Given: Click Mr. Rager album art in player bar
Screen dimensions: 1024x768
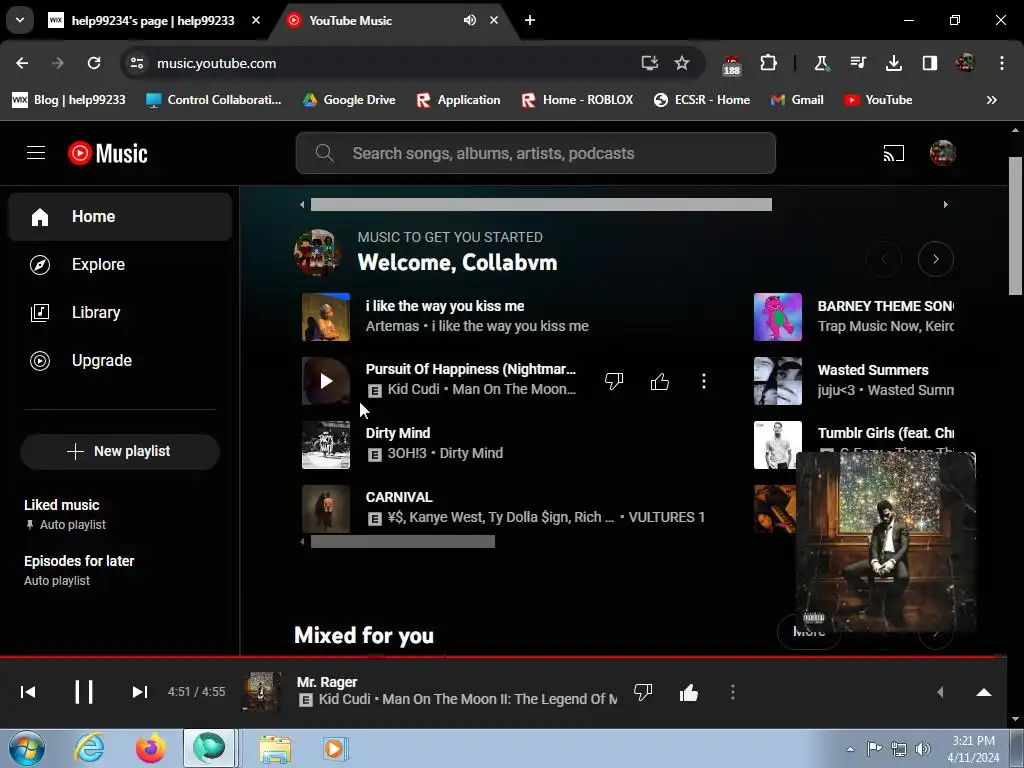Looking at the screenshot, I should point(261,692).
